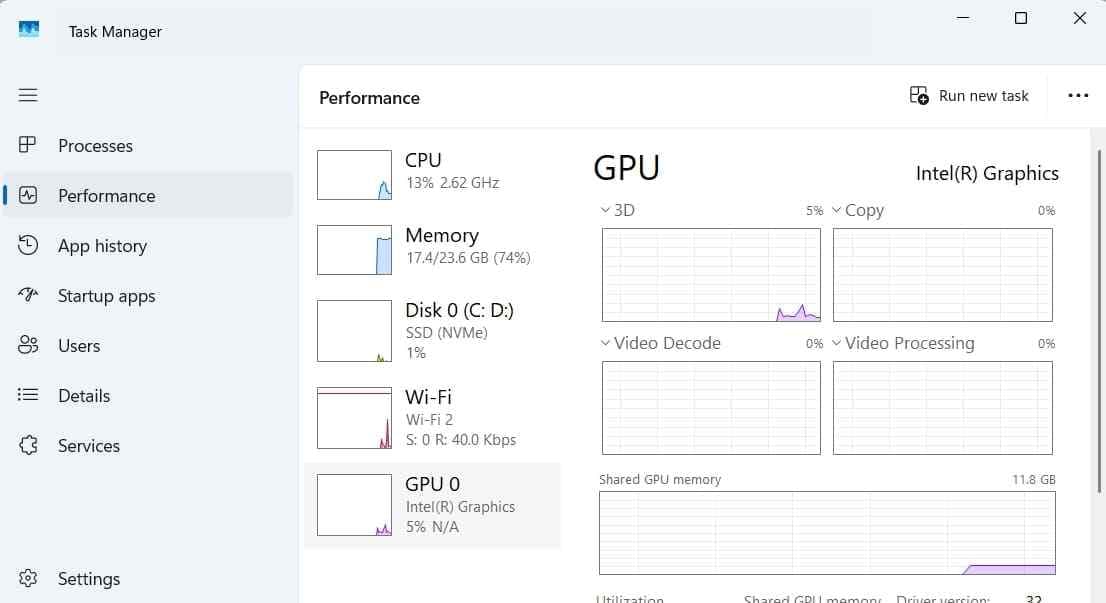Click the 3D engine graph

pyautogui.click(x=711, y=275)
